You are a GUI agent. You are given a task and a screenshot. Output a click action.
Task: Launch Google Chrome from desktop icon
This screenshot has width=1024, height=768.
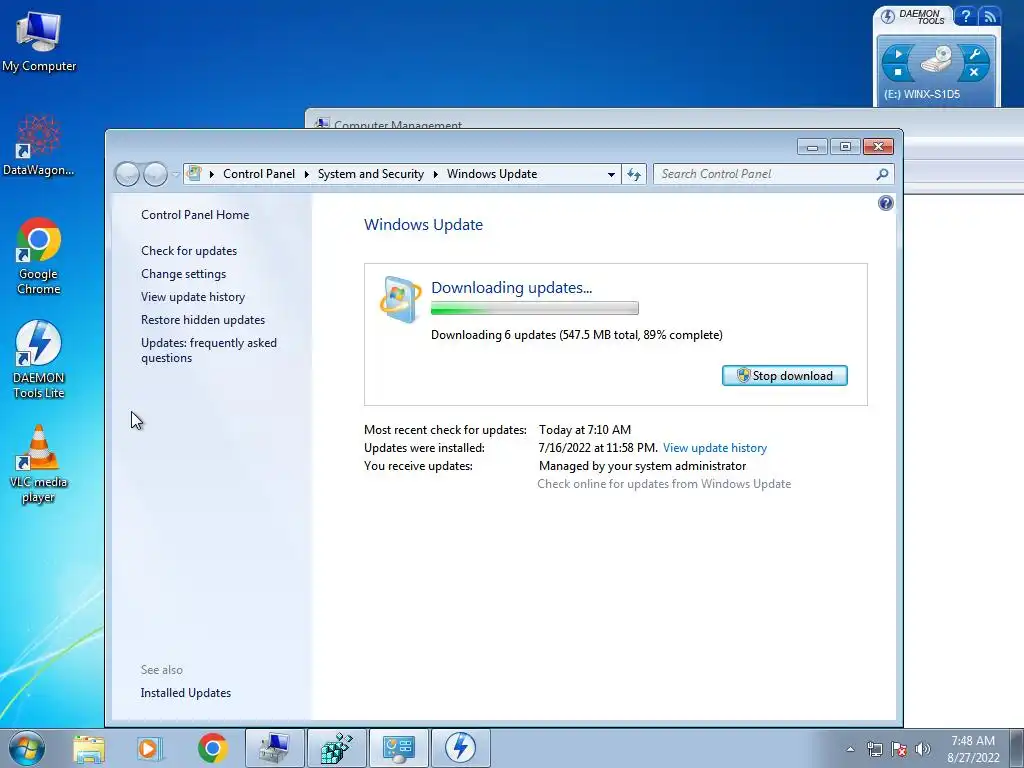39,256
